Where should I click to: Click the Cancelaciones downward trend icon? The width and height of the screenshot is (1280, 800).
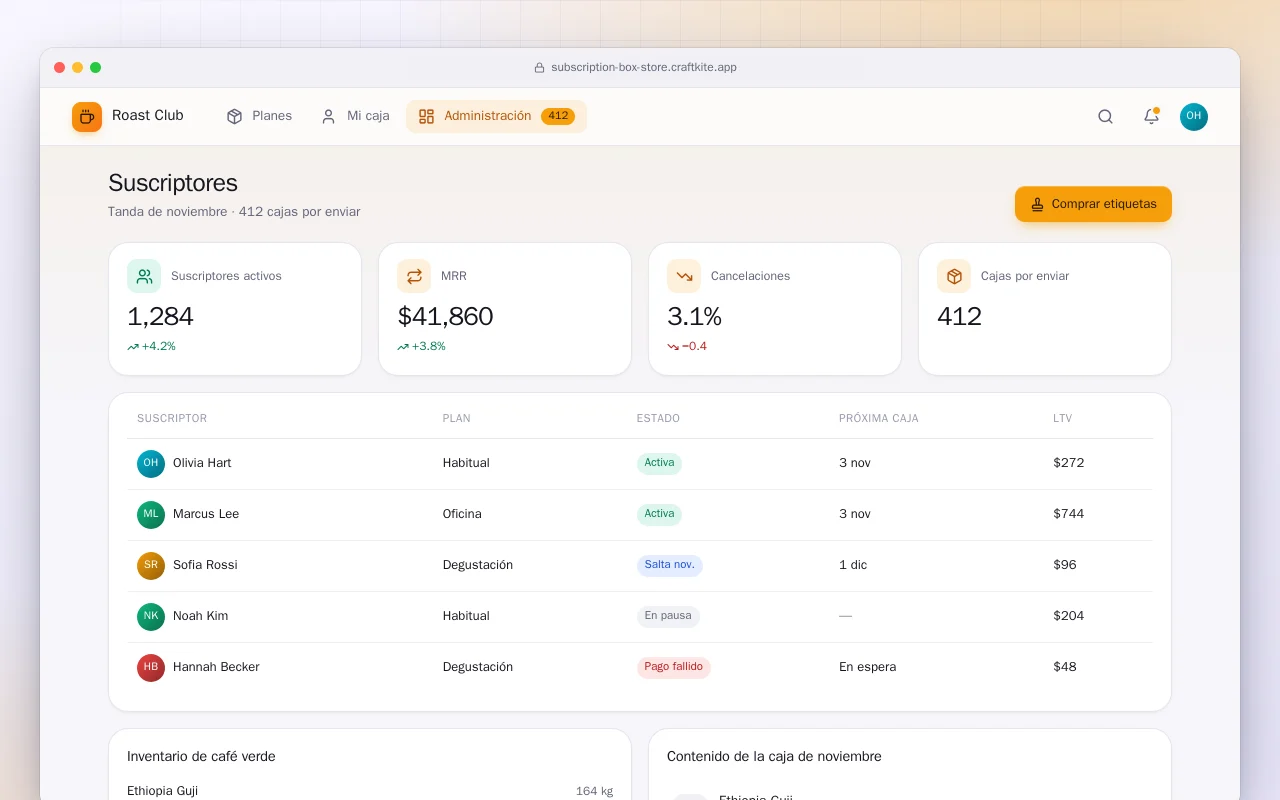pyautogui.click(x=684, y=276)
